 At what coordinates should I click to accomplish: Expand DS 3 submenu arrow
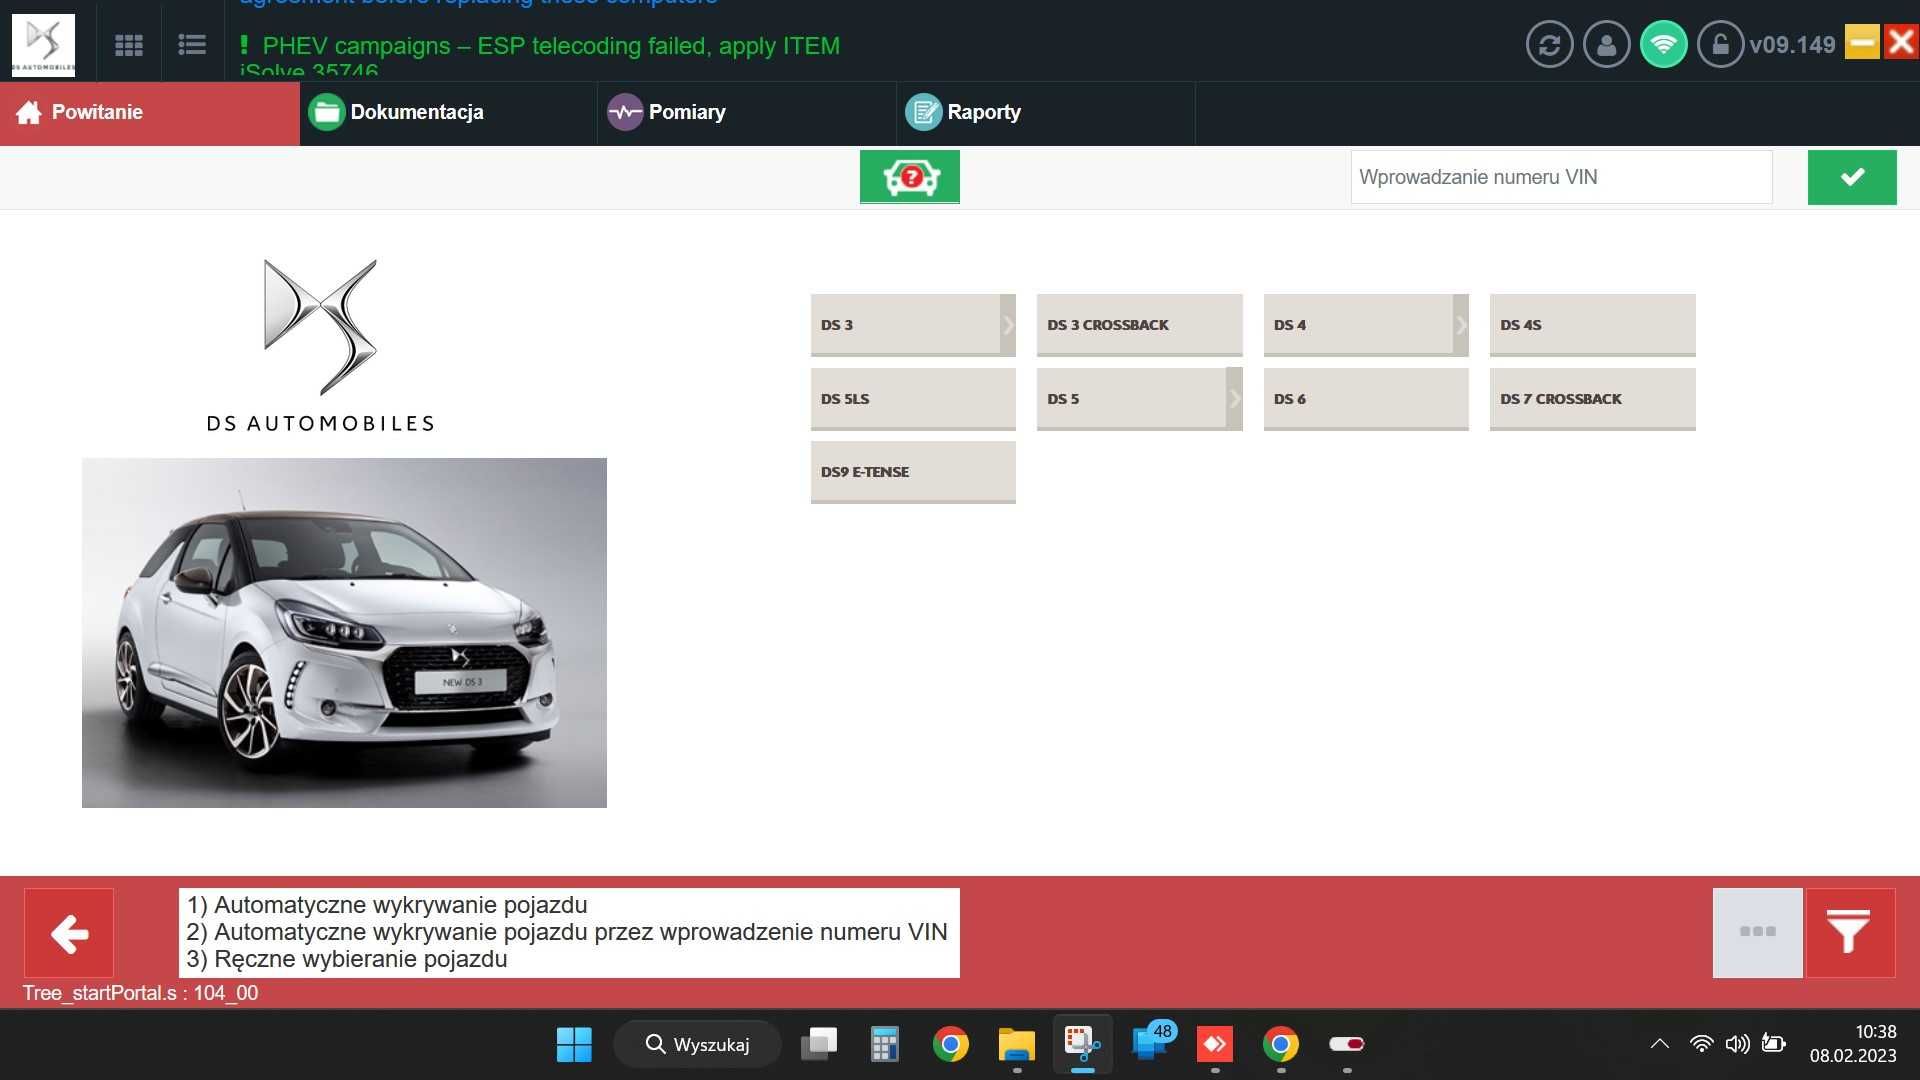click(1008, 325)
